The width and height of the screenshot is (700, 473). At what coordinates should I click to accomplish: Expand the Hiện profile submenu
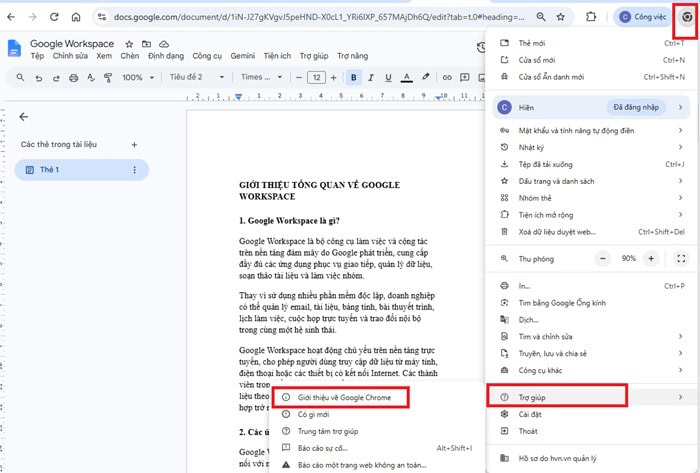coord(680,108)
